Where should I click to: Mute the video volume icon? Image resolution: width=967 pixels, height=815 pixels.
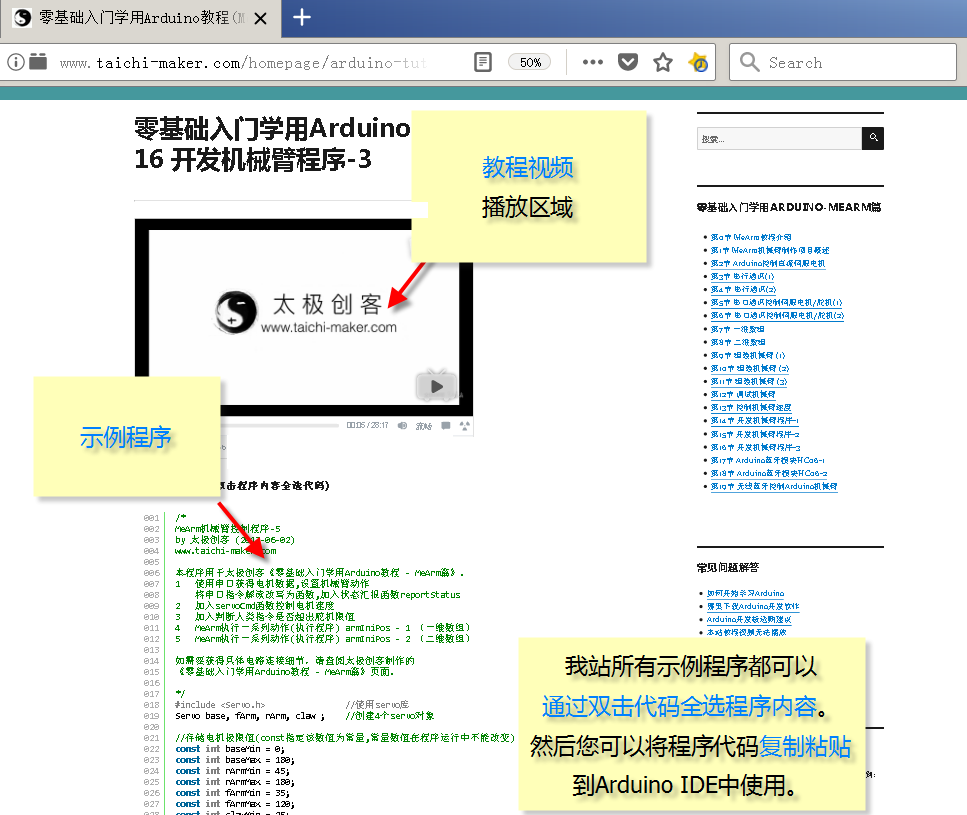pos(402,425)
